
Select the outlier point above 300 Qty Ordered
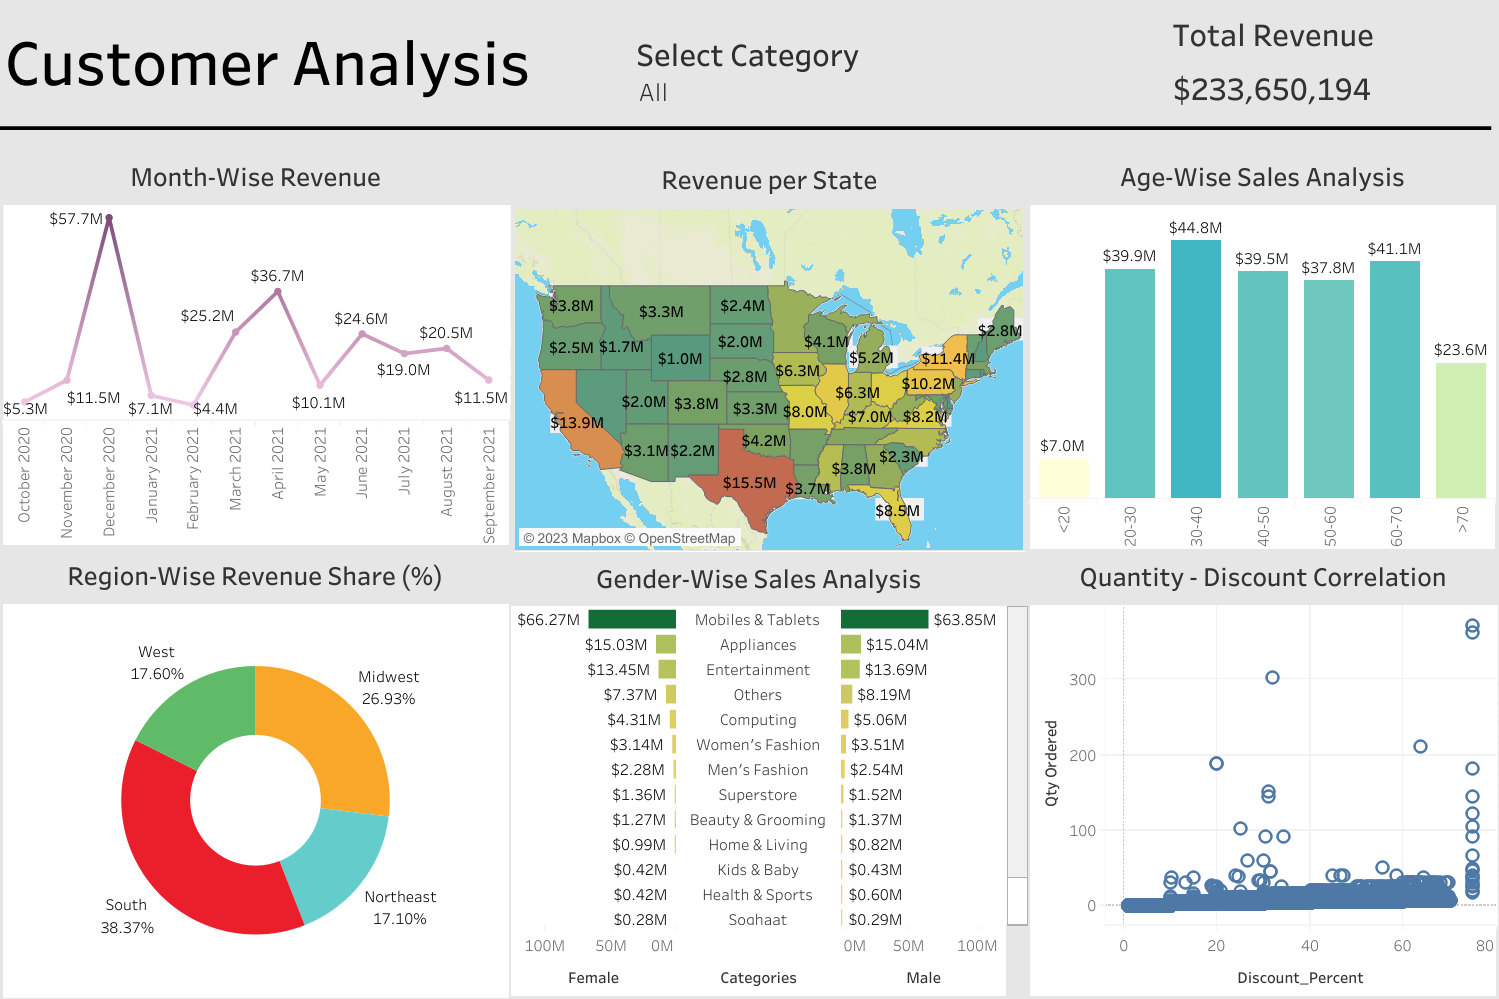1271,678
